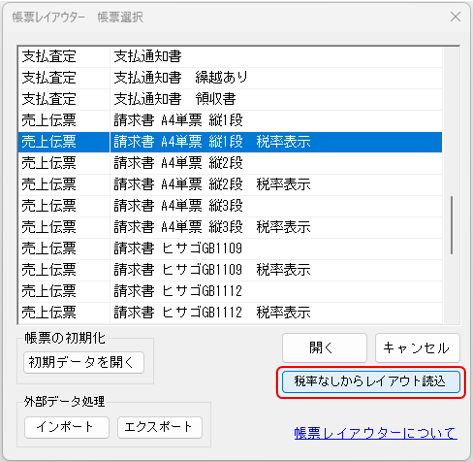Select 支払通知書 繰越あり row
This screenshot has height=462, width=473.
coord(230,78)
